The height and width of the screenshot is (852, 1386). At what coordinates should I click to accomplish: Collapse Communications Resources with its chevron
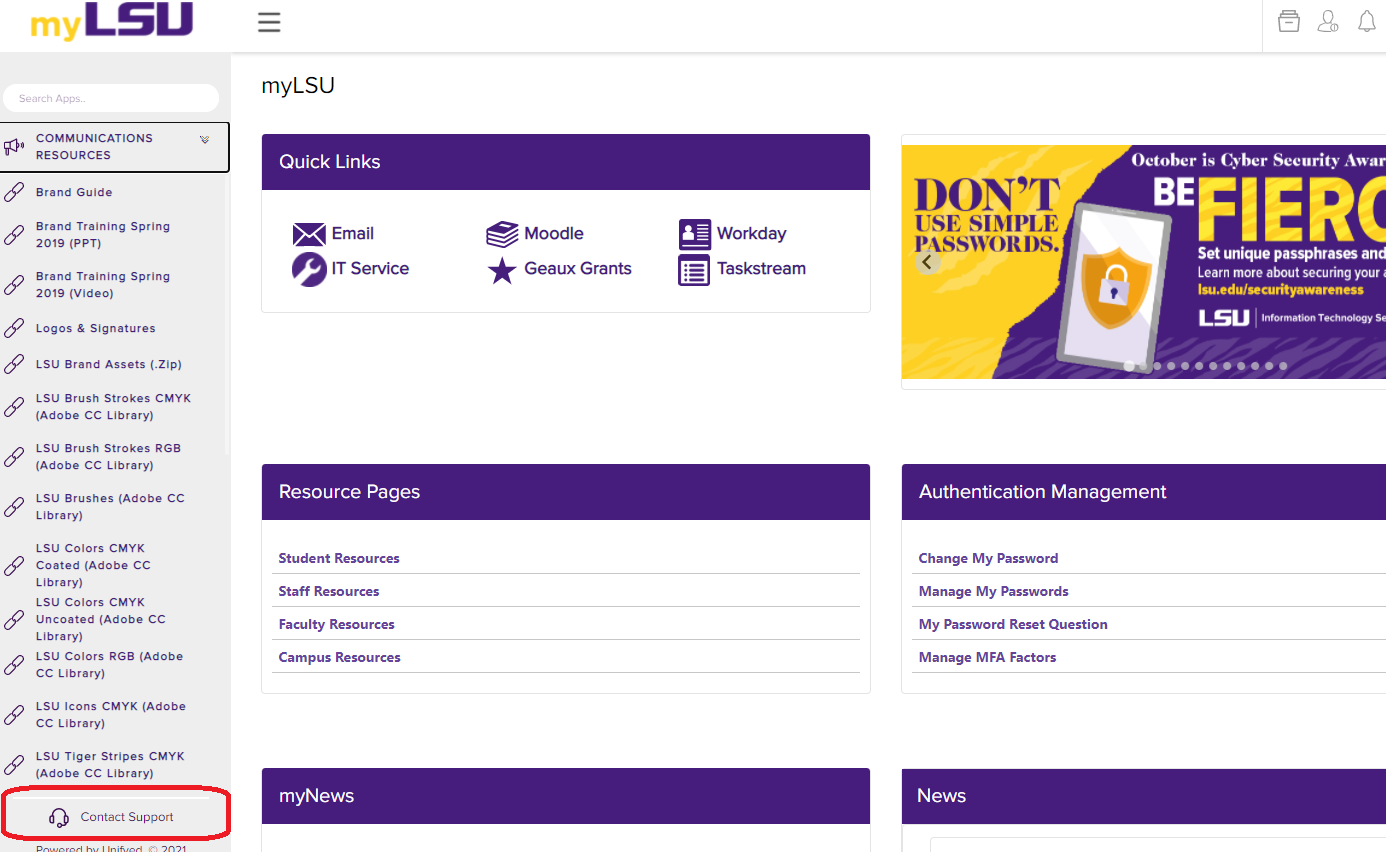click(x=205, y=139)
